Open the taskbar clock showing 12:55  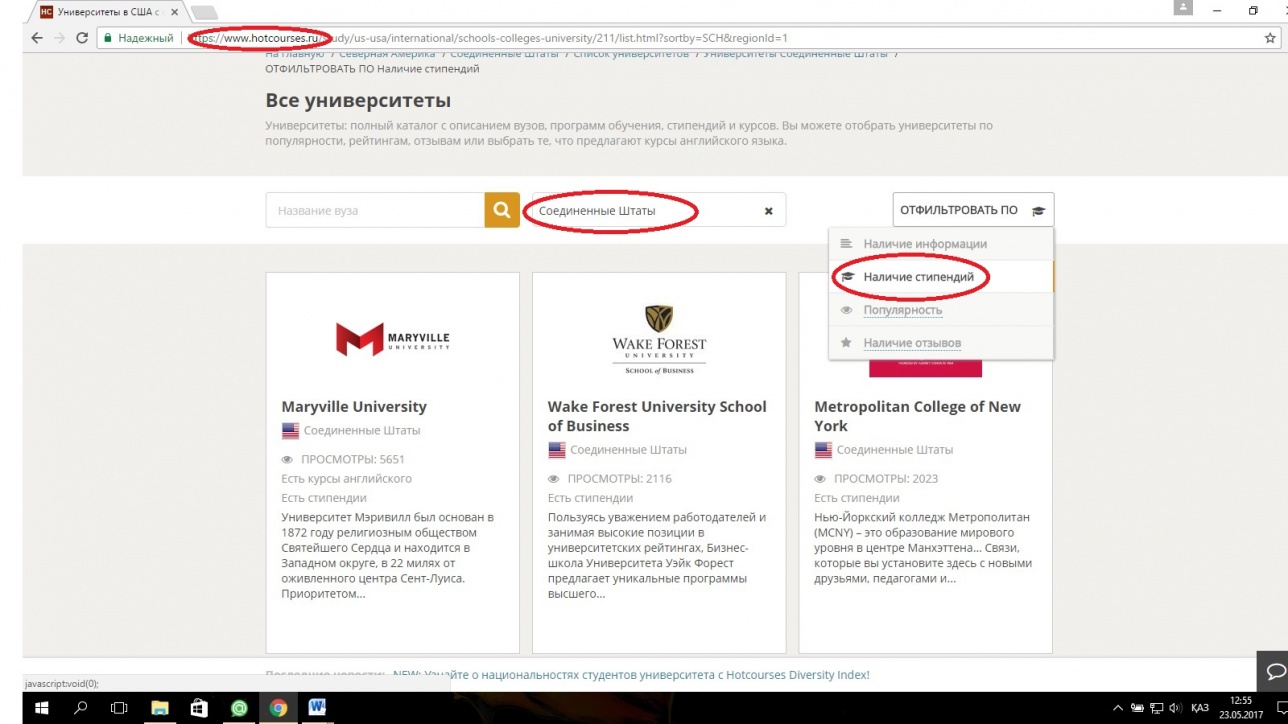[x=1240, y=707]
